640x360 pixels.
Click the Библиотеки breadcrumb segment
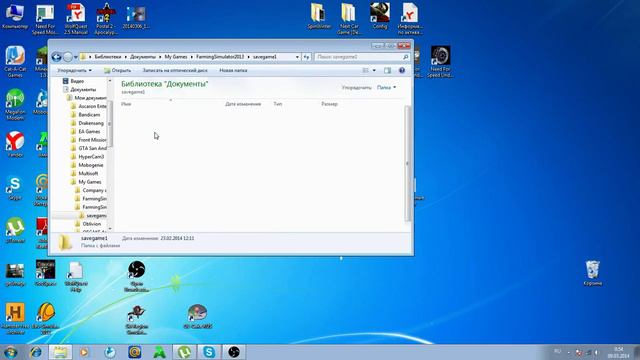(108, 57)
